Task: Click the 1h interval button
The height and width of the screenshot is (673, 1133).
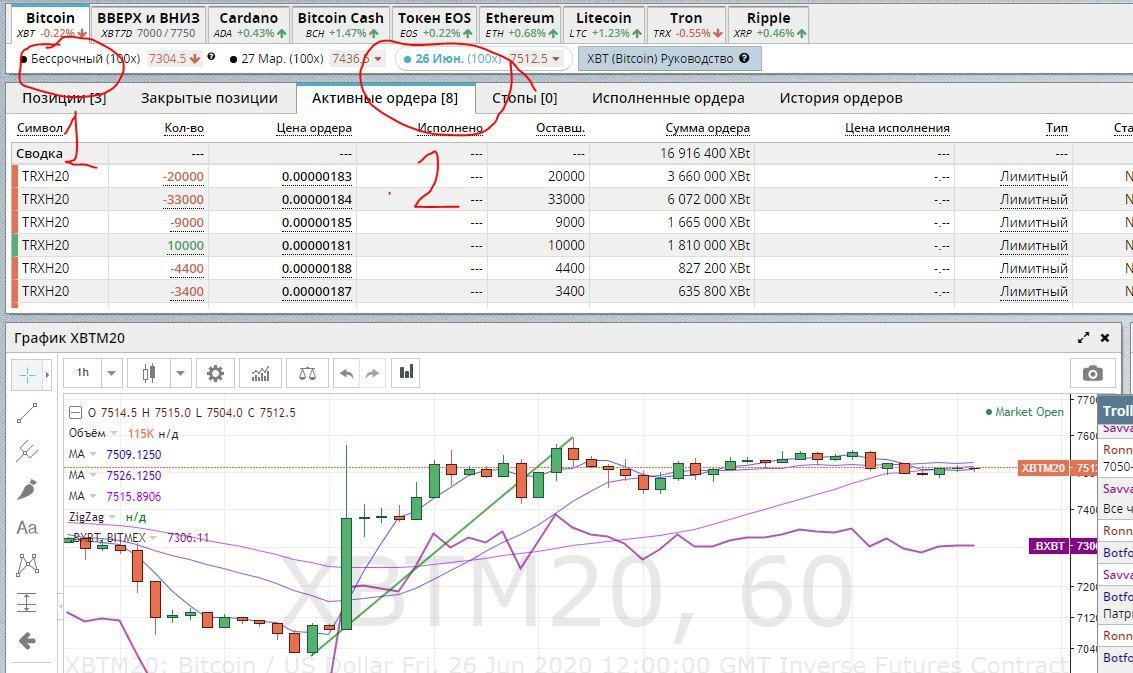Action: pyautogui.click(x=83, y=373)
